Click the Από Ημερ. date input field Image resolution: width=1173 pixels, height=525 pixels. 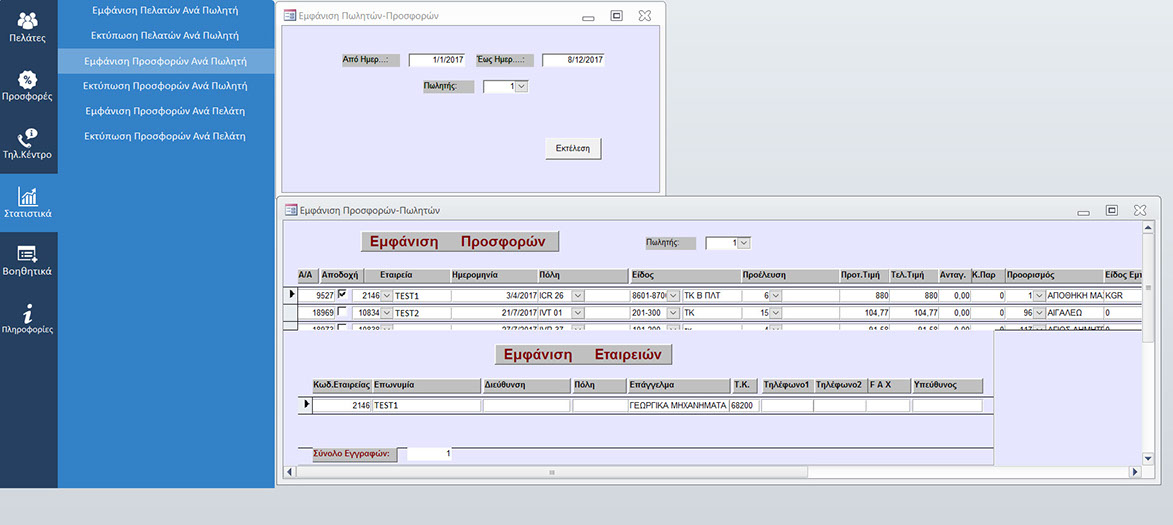point(437,60)
